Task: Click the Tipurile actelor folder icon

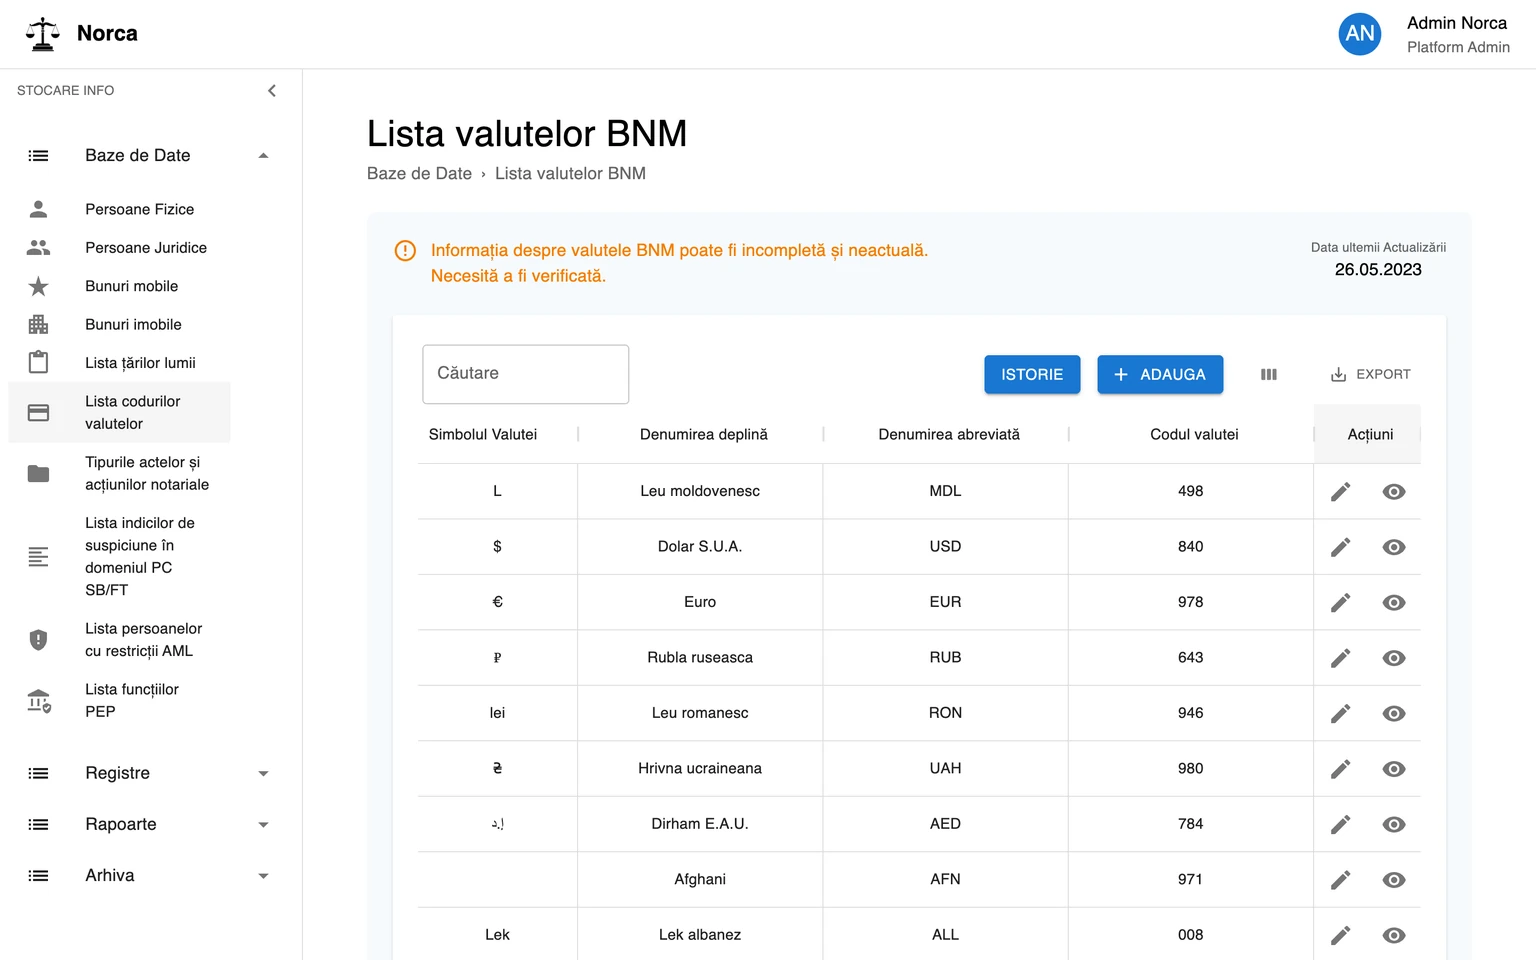Action: 38,473
